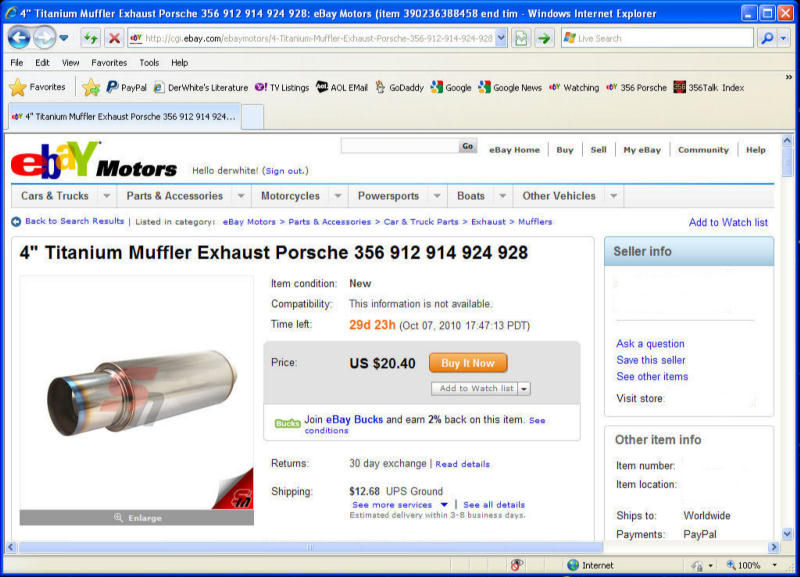Click the orange Buy It Now button
The image size is (800, 577).
click(468, 363)
